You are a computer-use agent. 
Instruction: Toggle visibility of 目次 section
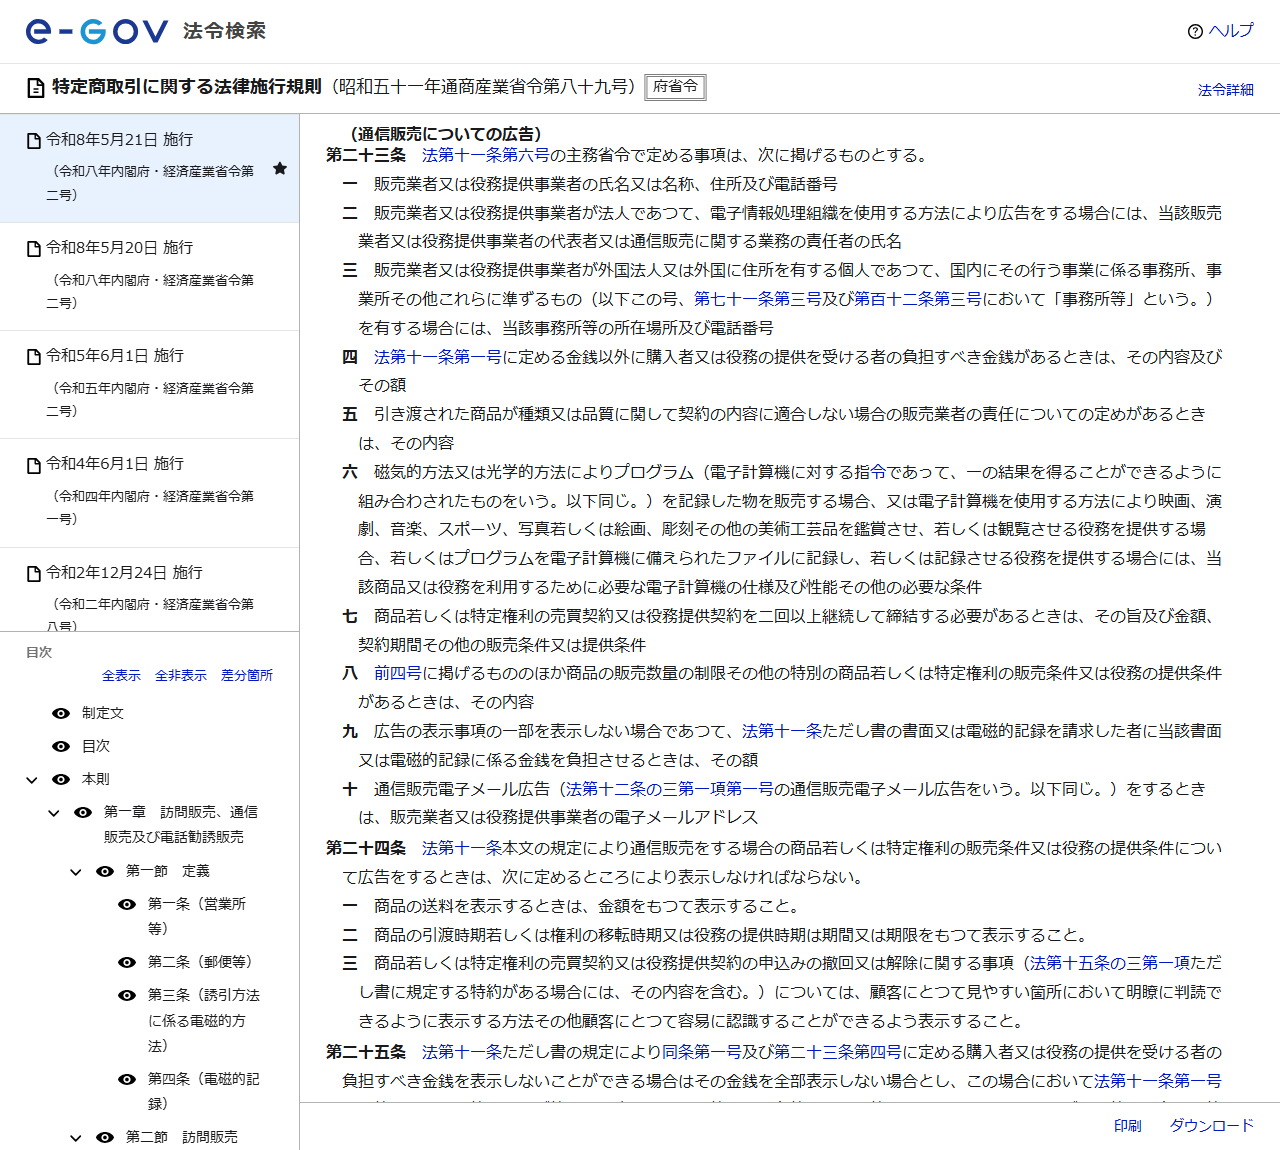coord(61,746)
